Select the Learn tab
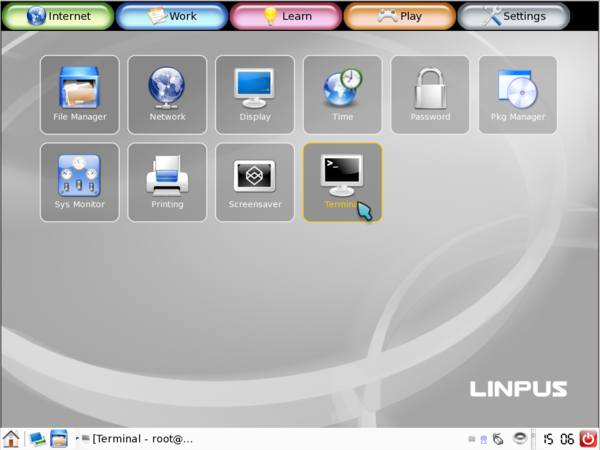The height and width of the screenshot is (450, 600). click(285, 16)
